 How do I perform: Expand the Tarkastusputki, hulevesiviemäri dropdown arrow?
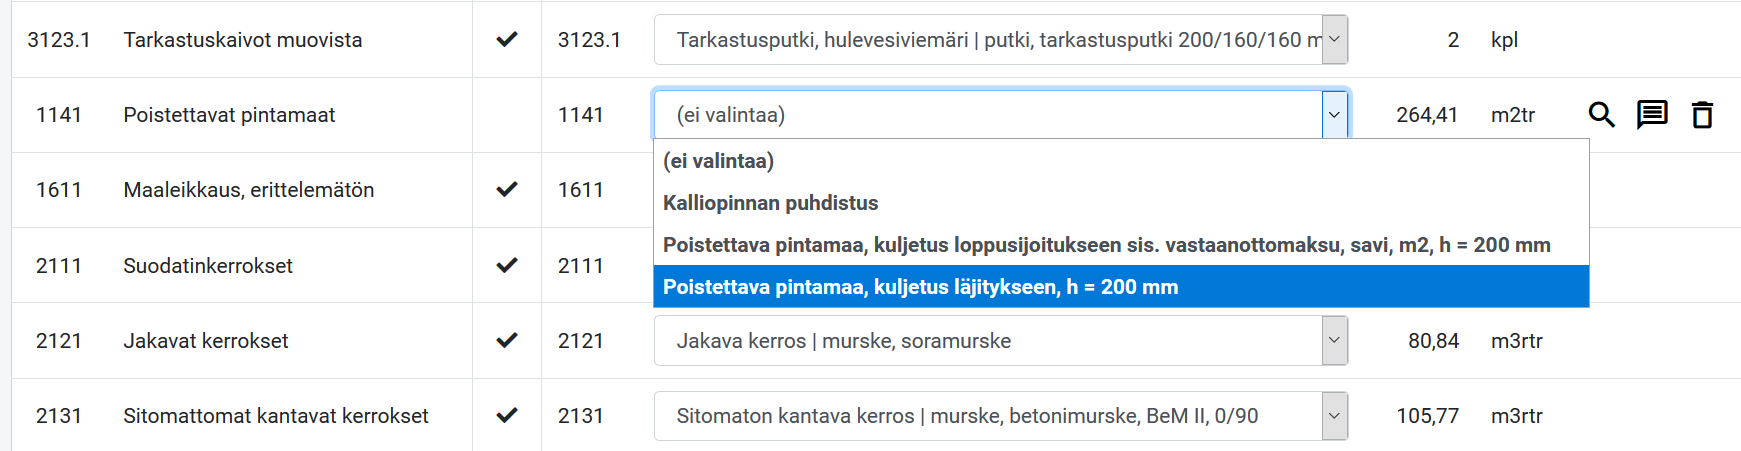1334,40
